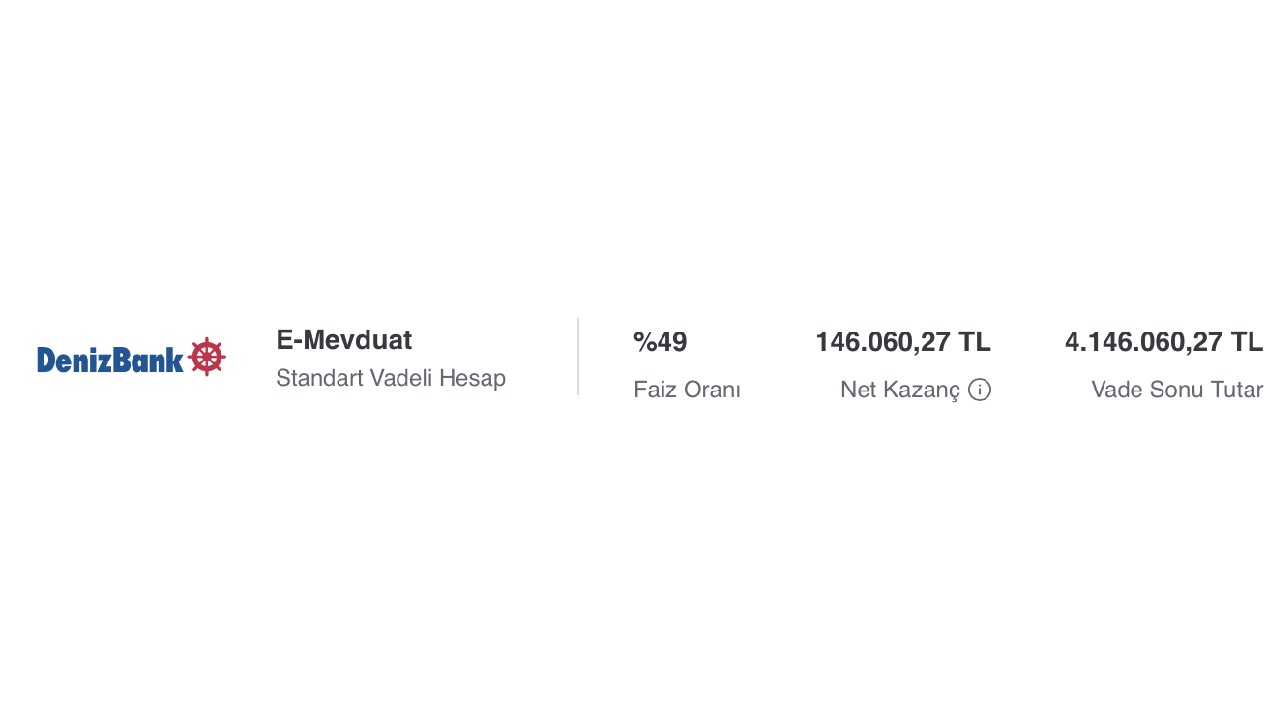Open the E-Mevduat product title
The height and width of the screenshot is (720, 1280).
point(344,340)
